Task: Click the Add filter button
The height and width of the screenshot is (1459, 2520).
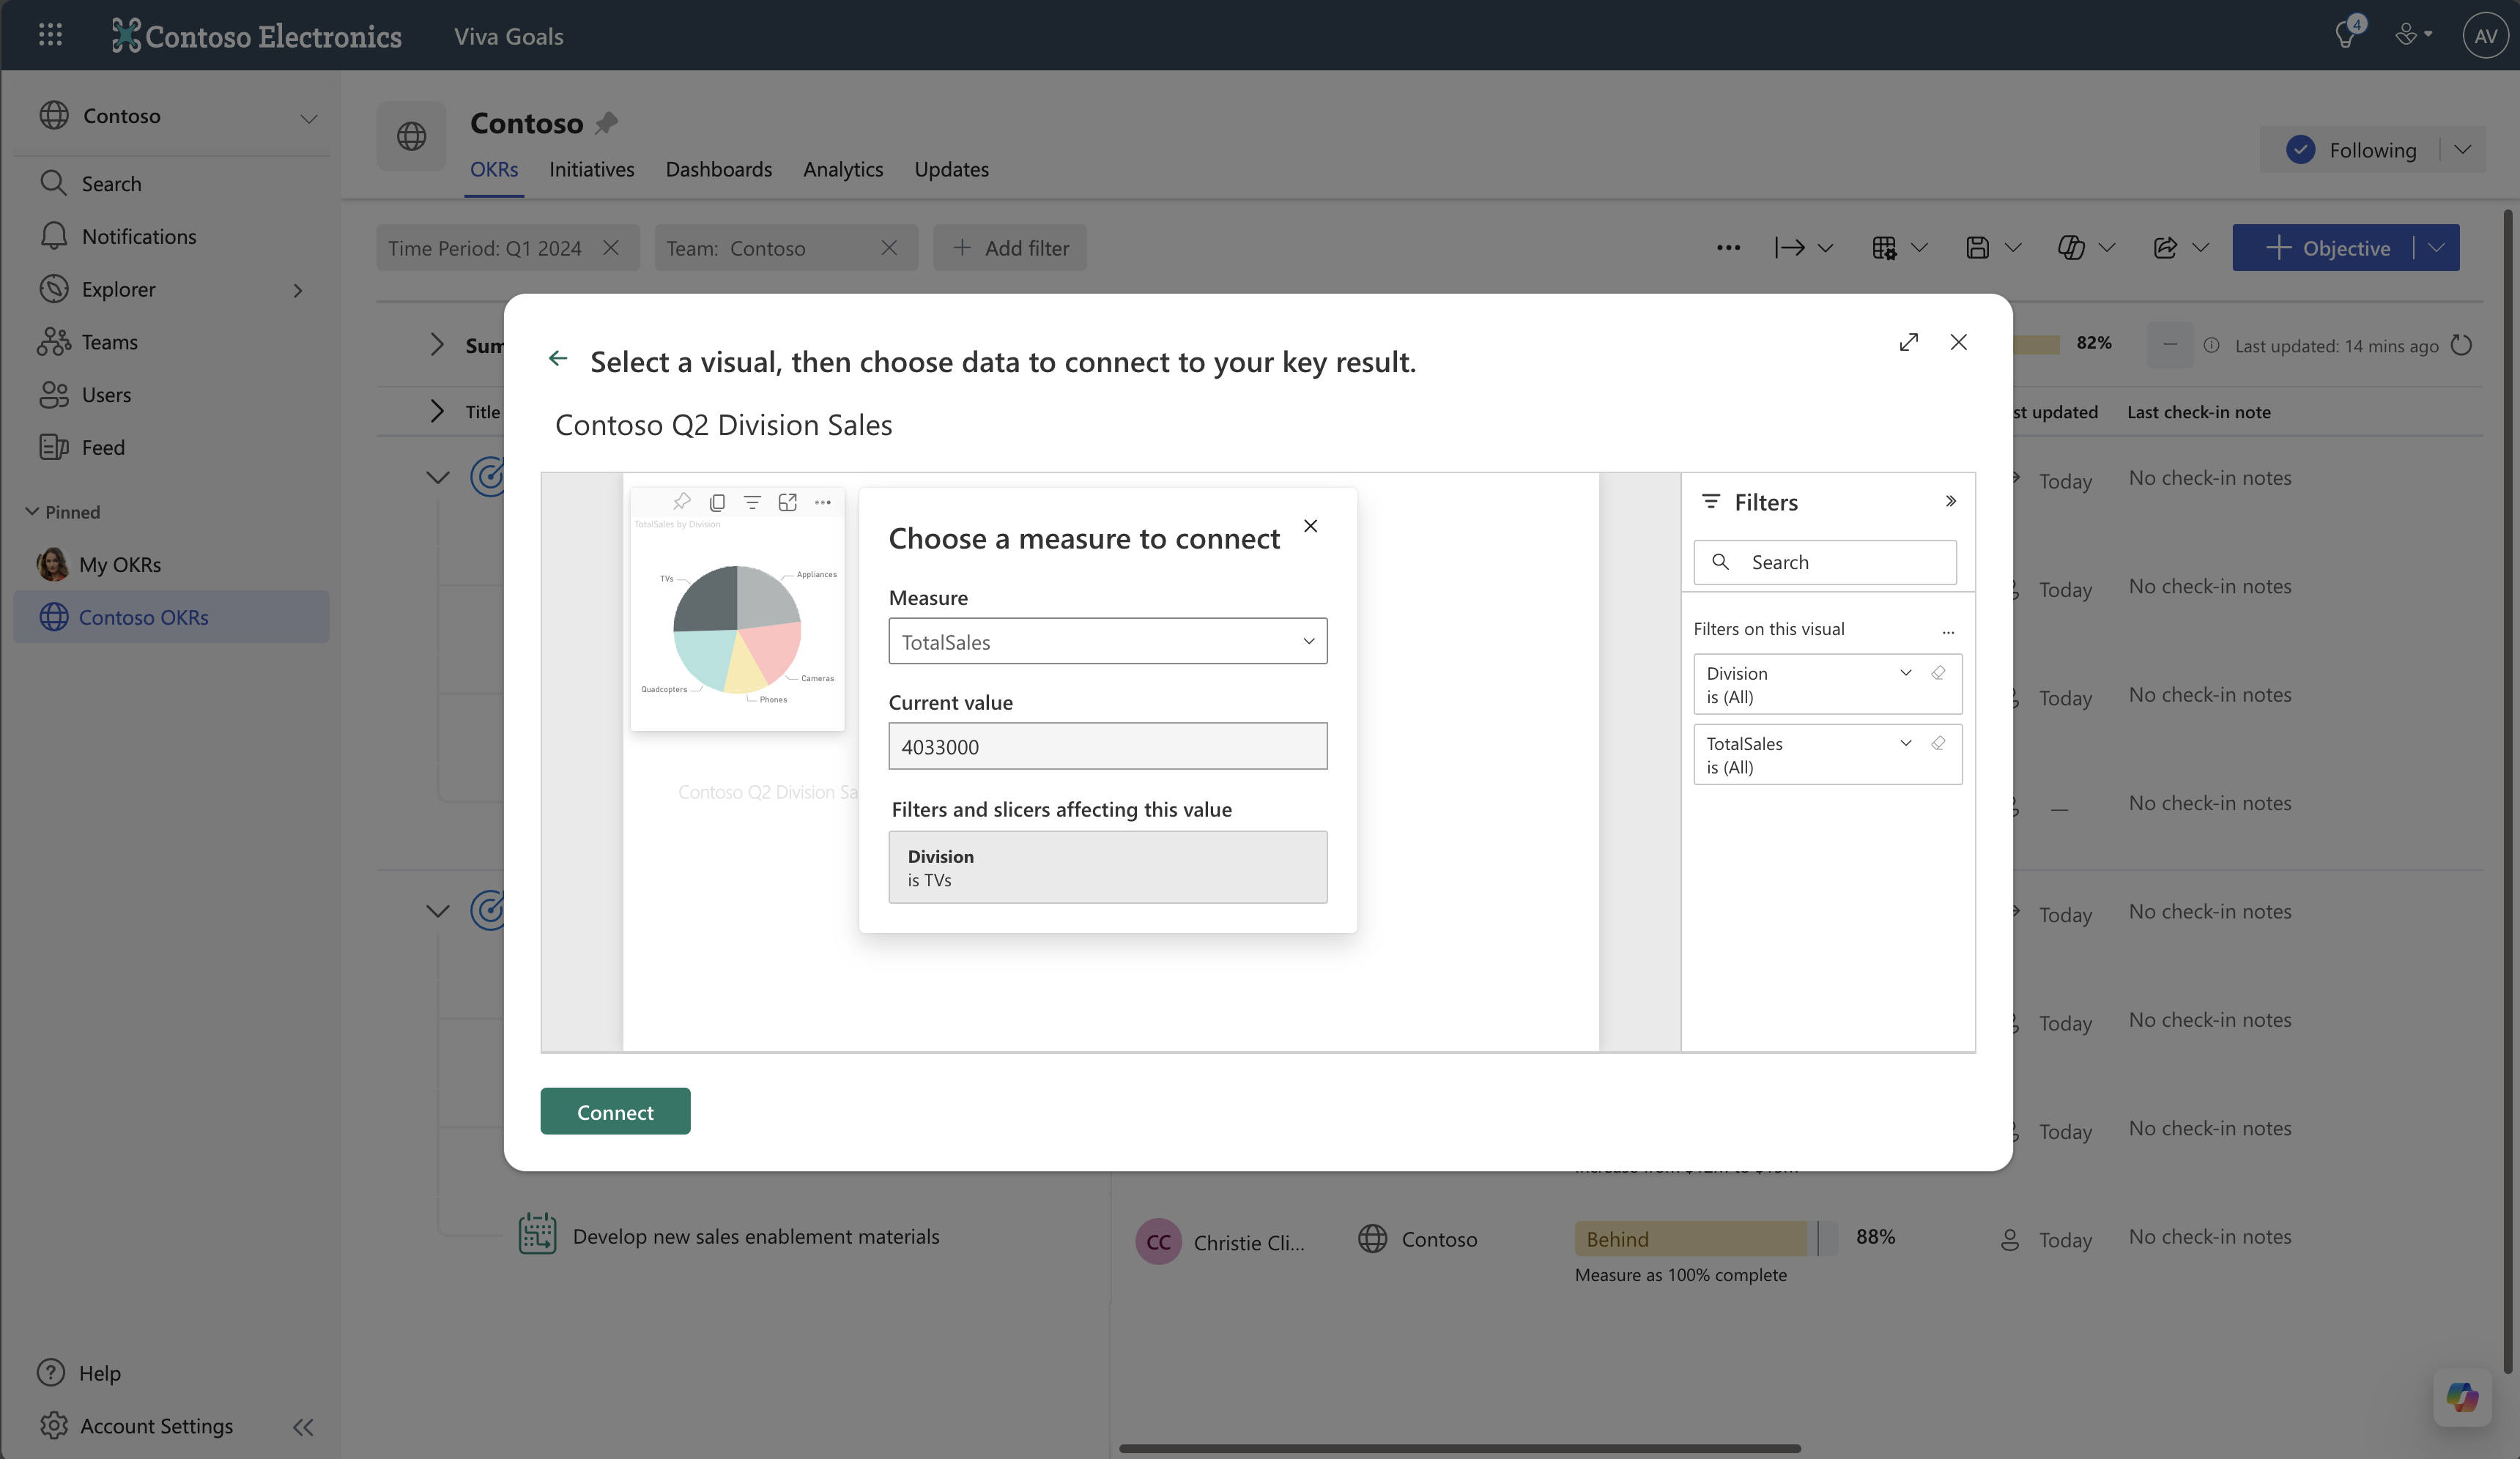Action: click(x=1010, y=247)
